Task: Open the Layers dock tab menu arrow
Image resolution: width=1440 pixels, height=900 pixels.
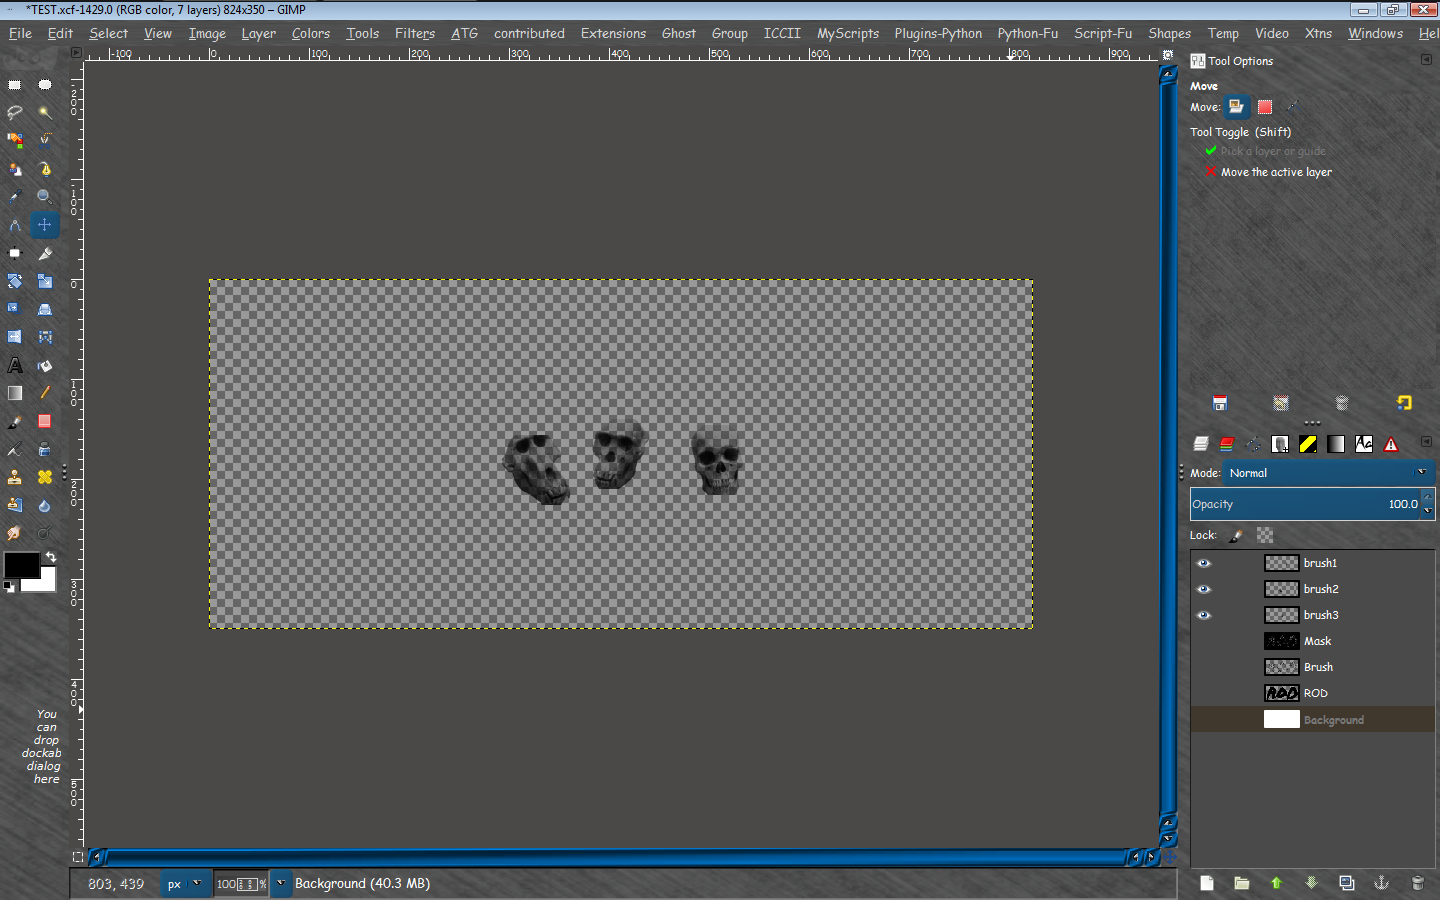Action: tap(1426, 442)
